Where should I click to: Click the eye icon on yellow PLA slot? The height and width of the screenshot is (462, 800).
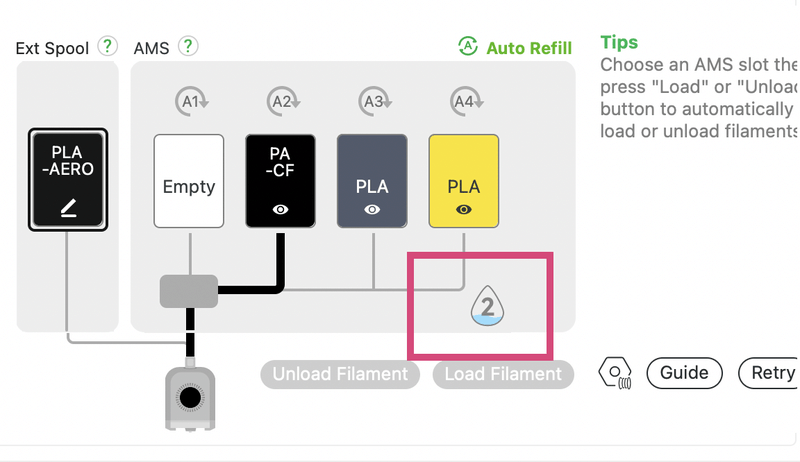click(463, 210)
